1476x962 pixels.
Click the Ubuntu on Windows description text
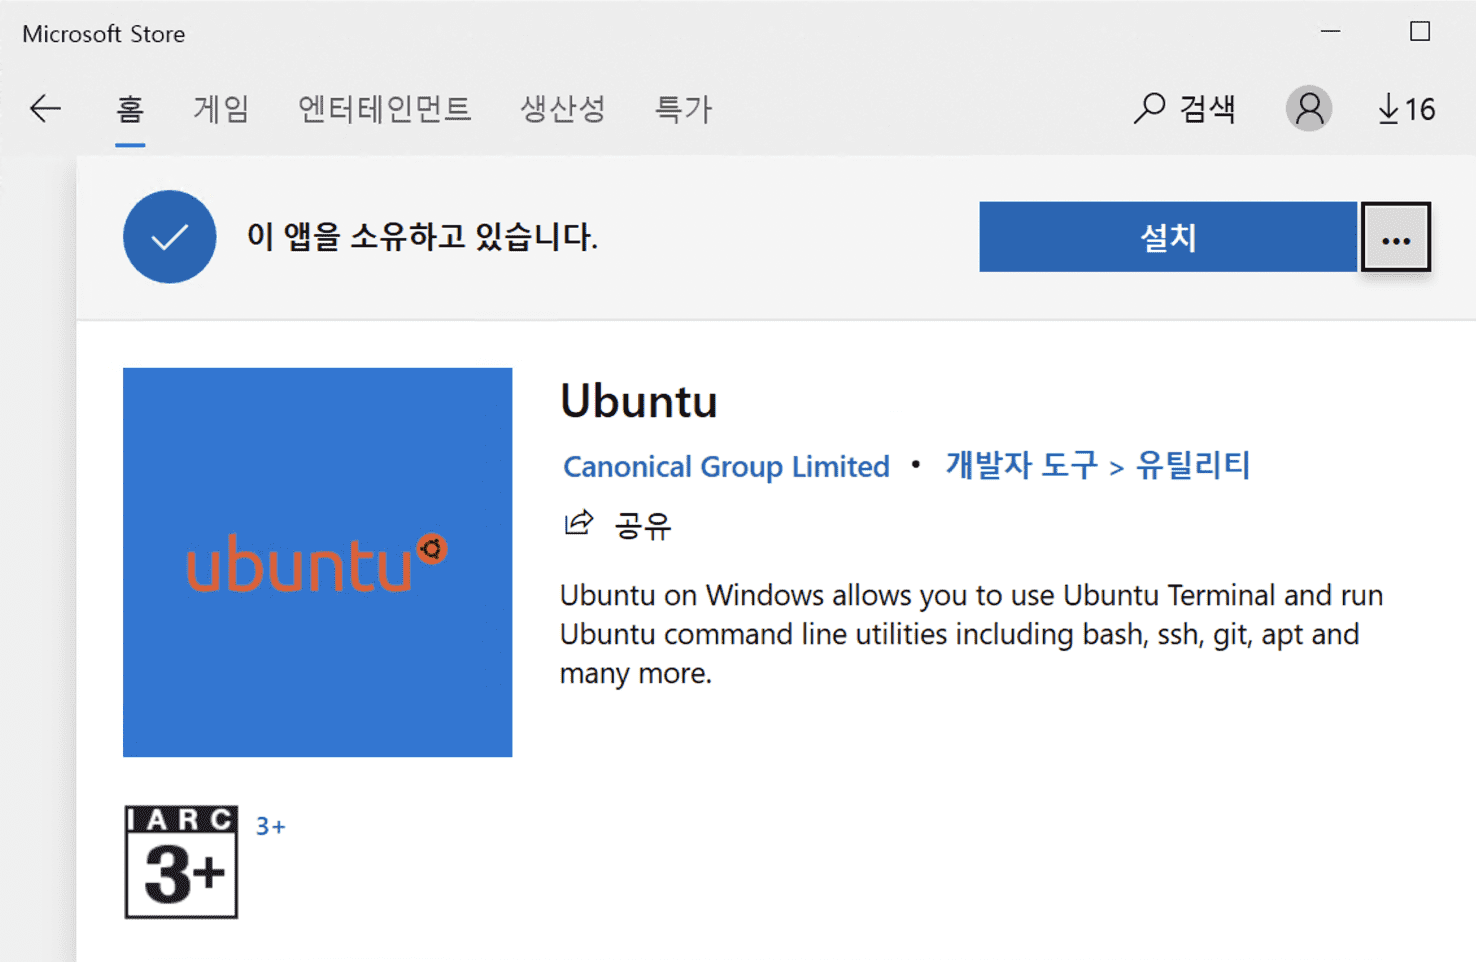[971, 634]
